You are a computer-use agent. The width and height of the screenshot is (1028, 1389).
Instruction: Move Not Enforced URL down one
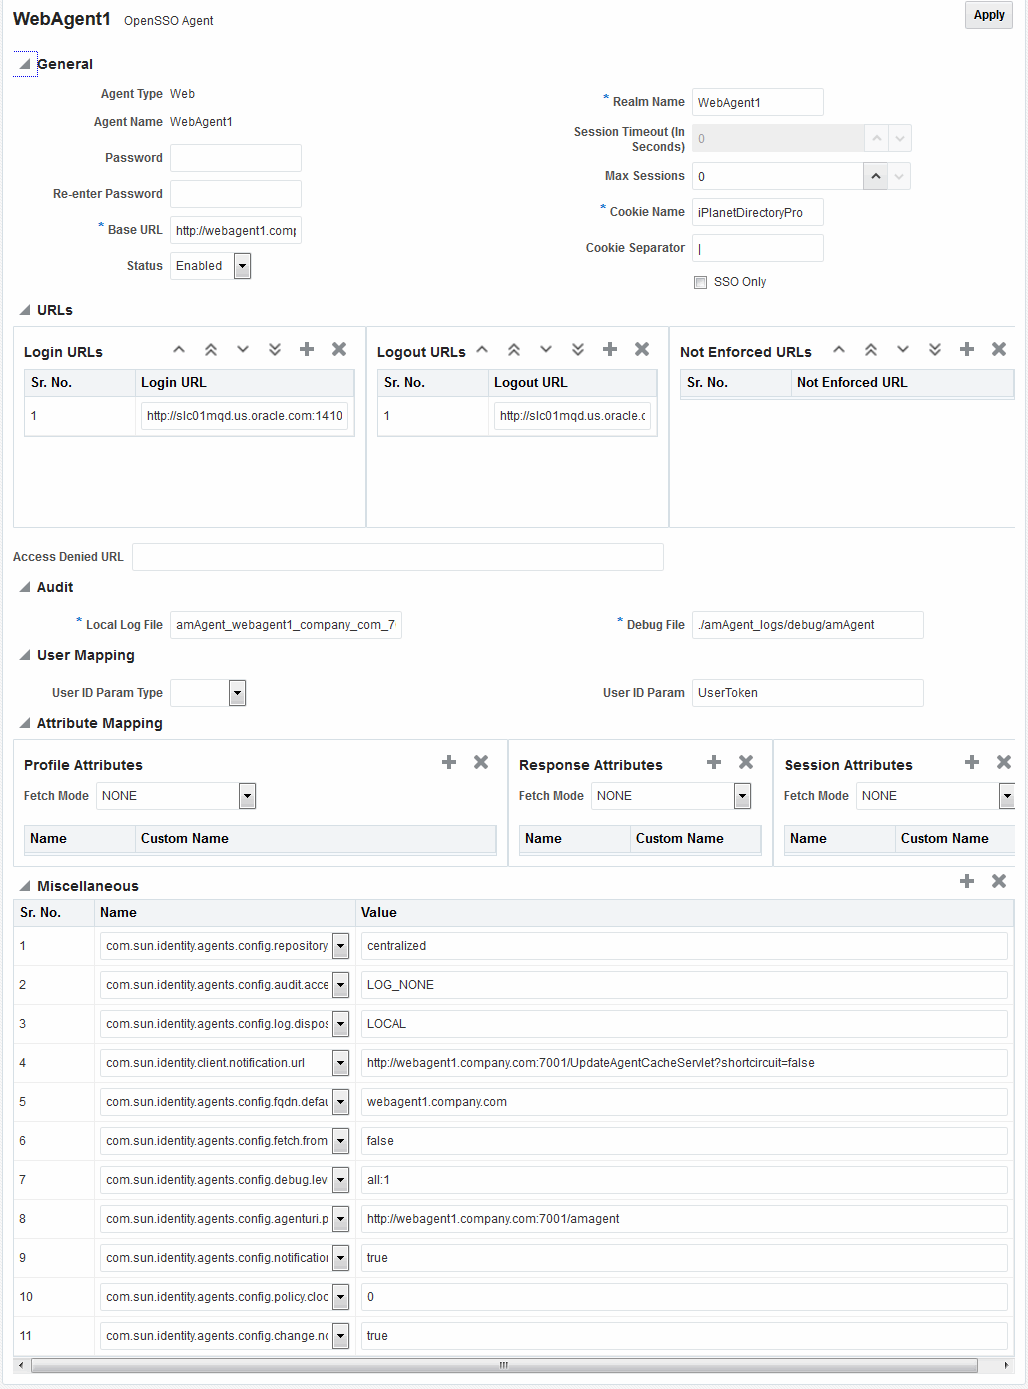(x=903, y=349)
